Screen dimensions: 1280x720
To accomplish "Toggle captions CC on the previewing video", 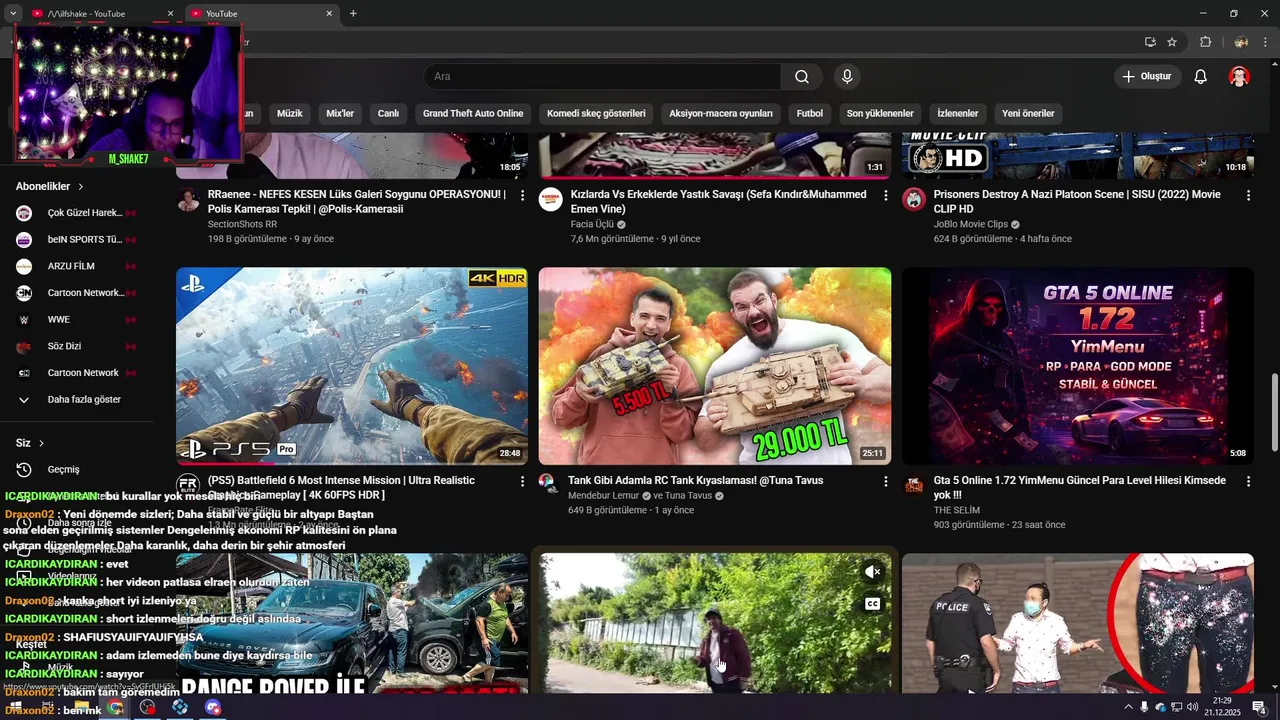I will (x=873, y=604).
